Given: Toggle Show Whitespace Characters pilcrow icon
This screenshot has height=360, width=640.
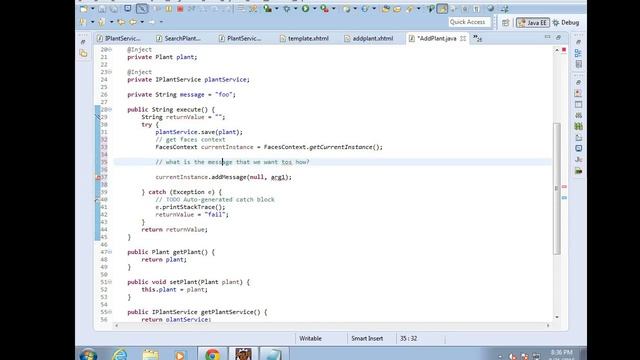Looking at the screenshot, I should coord(476,9).
